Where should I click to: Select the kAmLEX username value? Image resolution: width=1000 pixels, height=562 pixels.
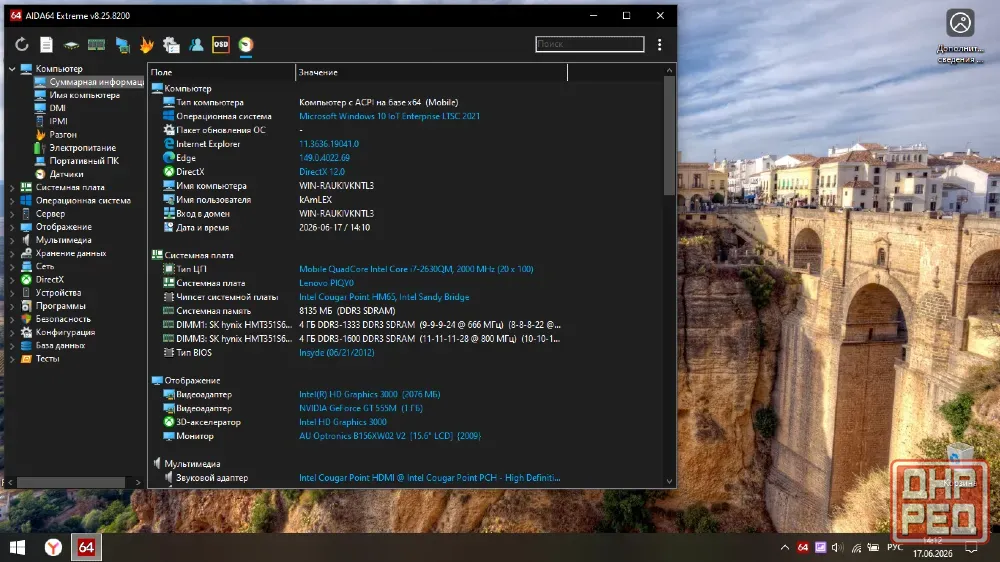[x=315, y=200]
